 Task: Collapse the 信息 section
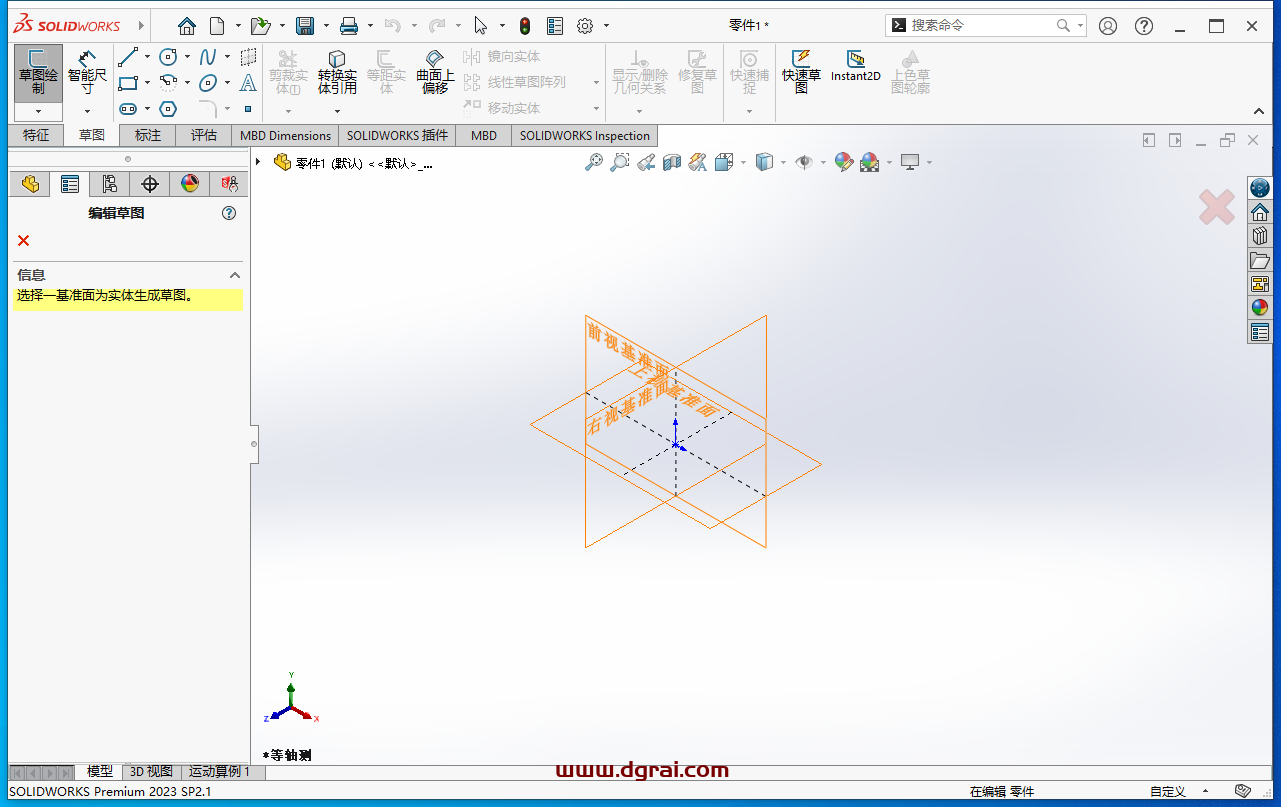pos(235,275)
